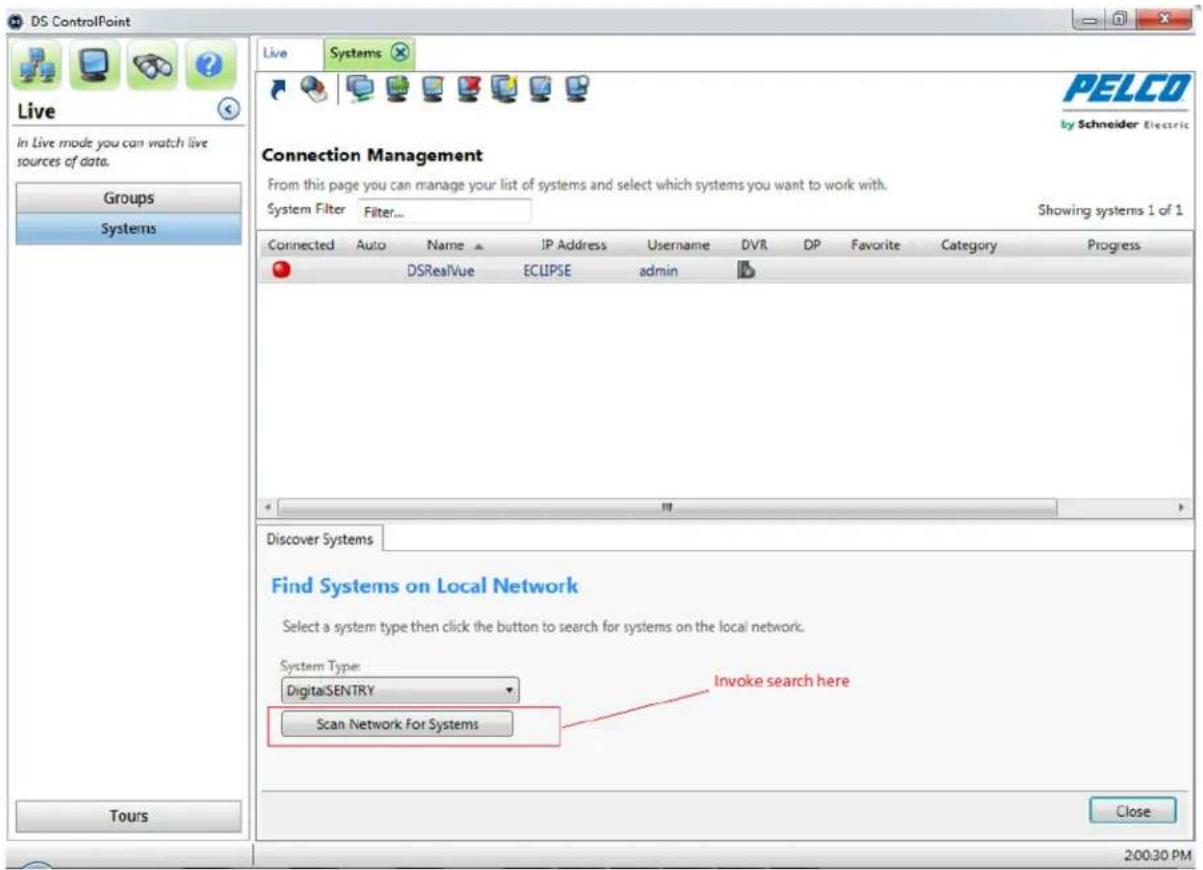Click the ECLIPSE IP address cell
This screenshot has height=870, width=1203.
pos(547,270)
